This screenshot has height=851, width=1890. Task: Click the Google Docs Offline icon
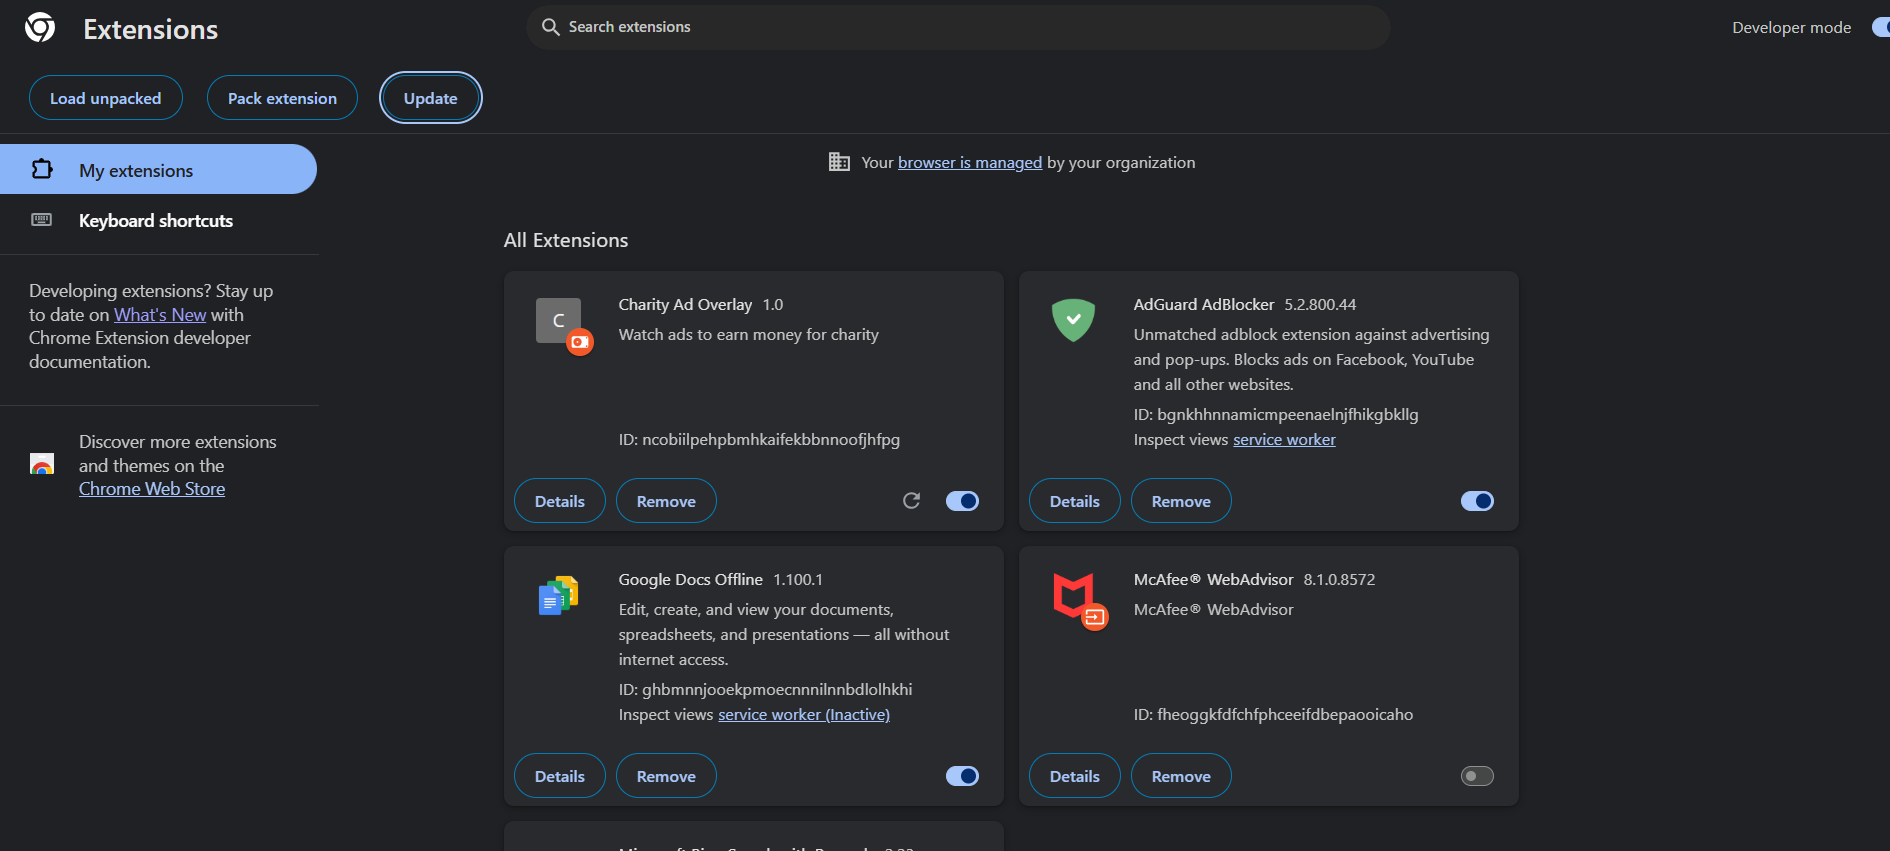coord(559,596)
